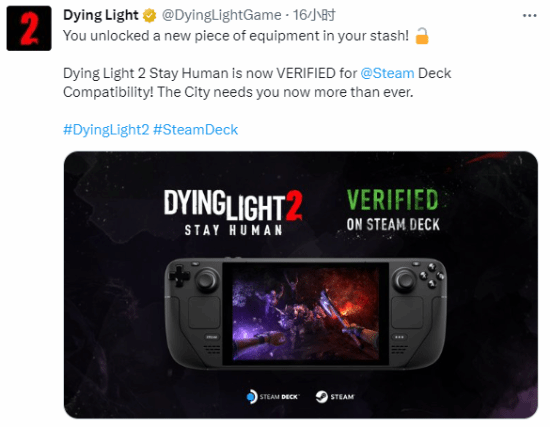Click the unlocked padlock emoji
The width and height of the screenshot is (550, 427).
(x=422, y=36)
